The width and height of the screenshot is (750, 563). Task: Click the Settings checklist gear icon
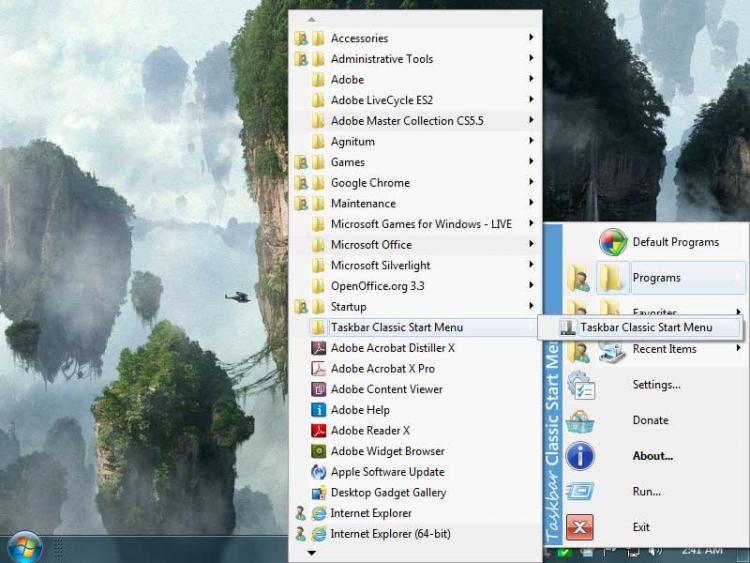[x=580, y=385]
